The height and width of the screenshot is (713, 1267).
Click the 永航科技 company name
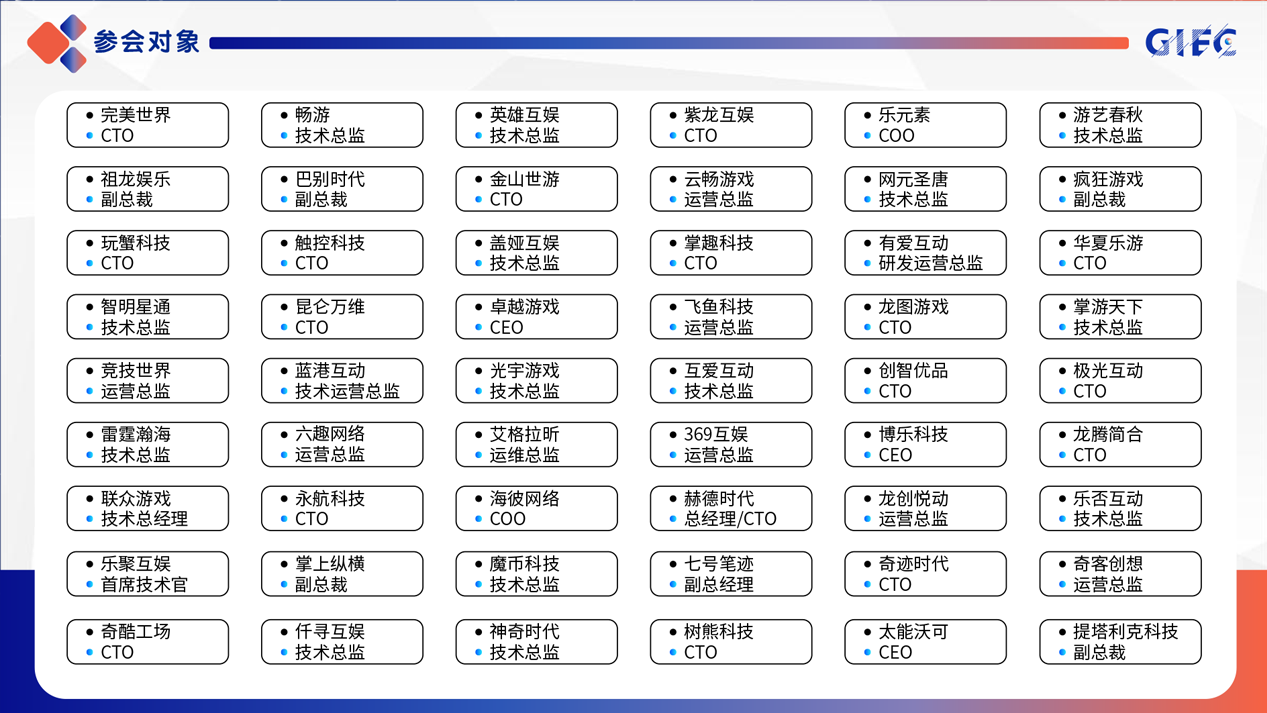[x=330, y=499]
